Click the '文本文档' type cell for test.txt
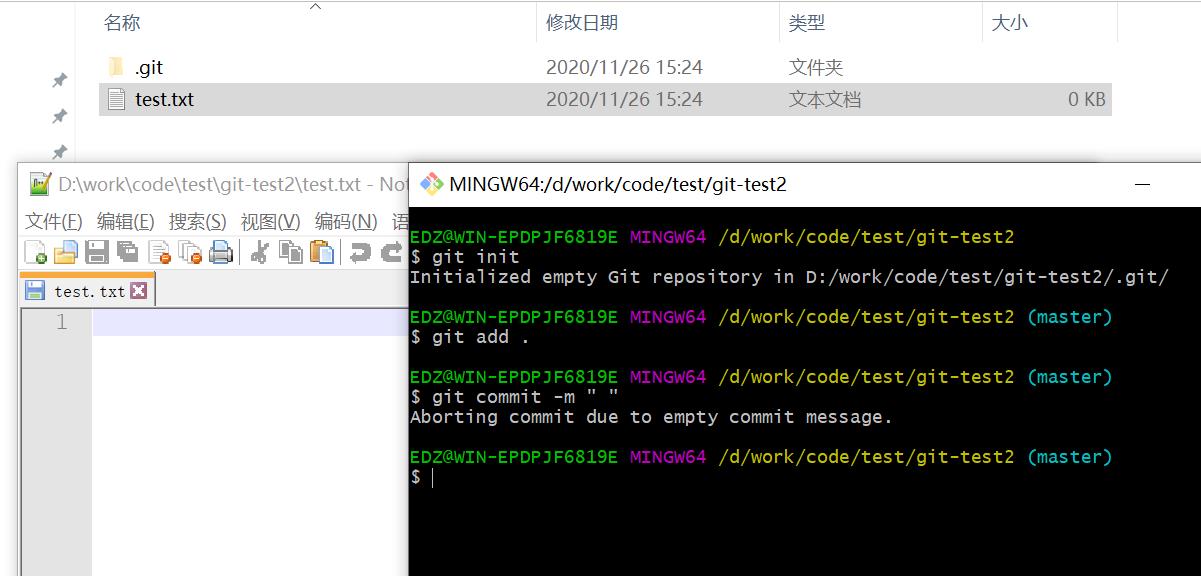The height and width of the screenshot is (576, 1201). point(825,99)
